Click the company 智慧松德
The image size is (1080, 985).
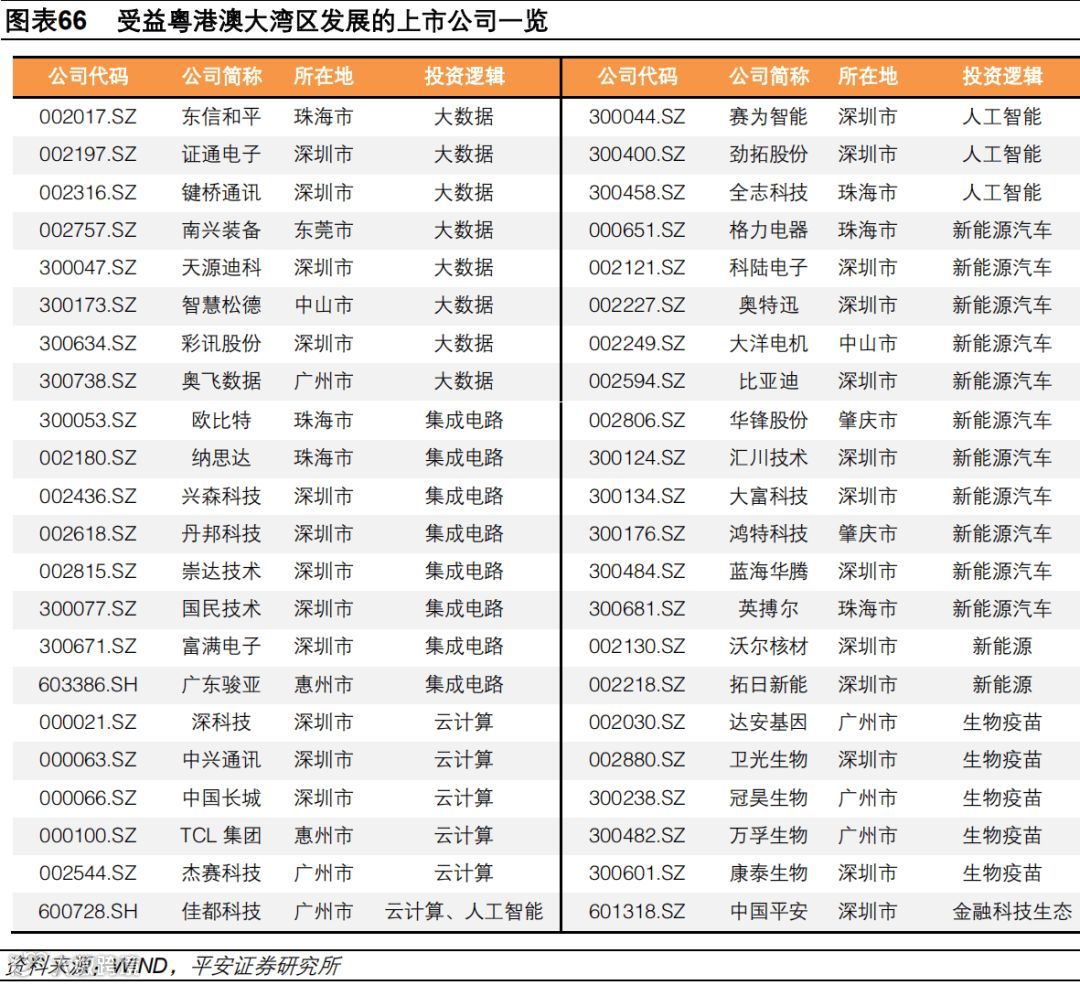tap(221, 304)
